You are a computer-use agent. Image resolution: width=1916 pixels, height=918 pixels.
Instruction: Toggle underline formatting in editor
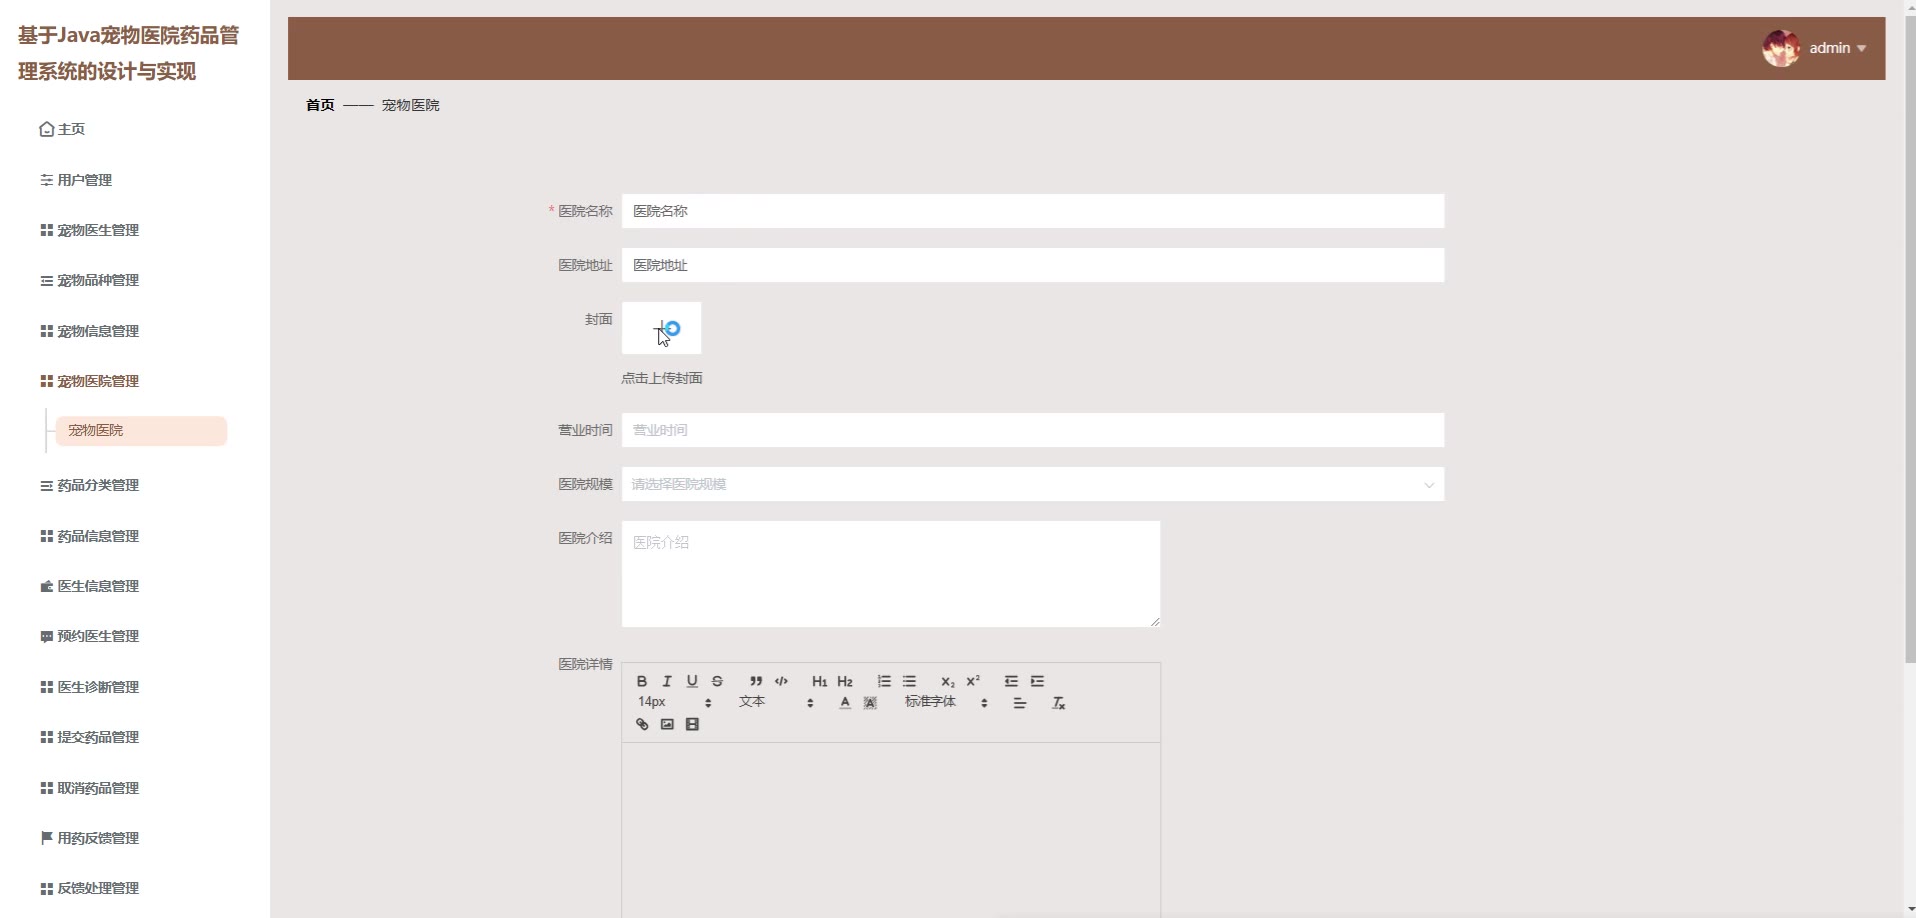pos(692,681)
